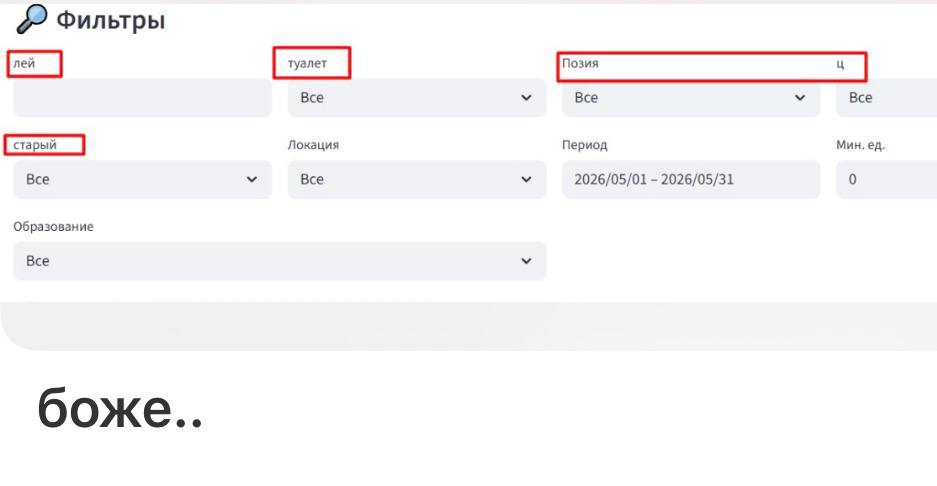Click the chevron arrow in Позия dropdown
Viewport: 937px width, 486px height.
pyautogui.click(x=800, y=97)
